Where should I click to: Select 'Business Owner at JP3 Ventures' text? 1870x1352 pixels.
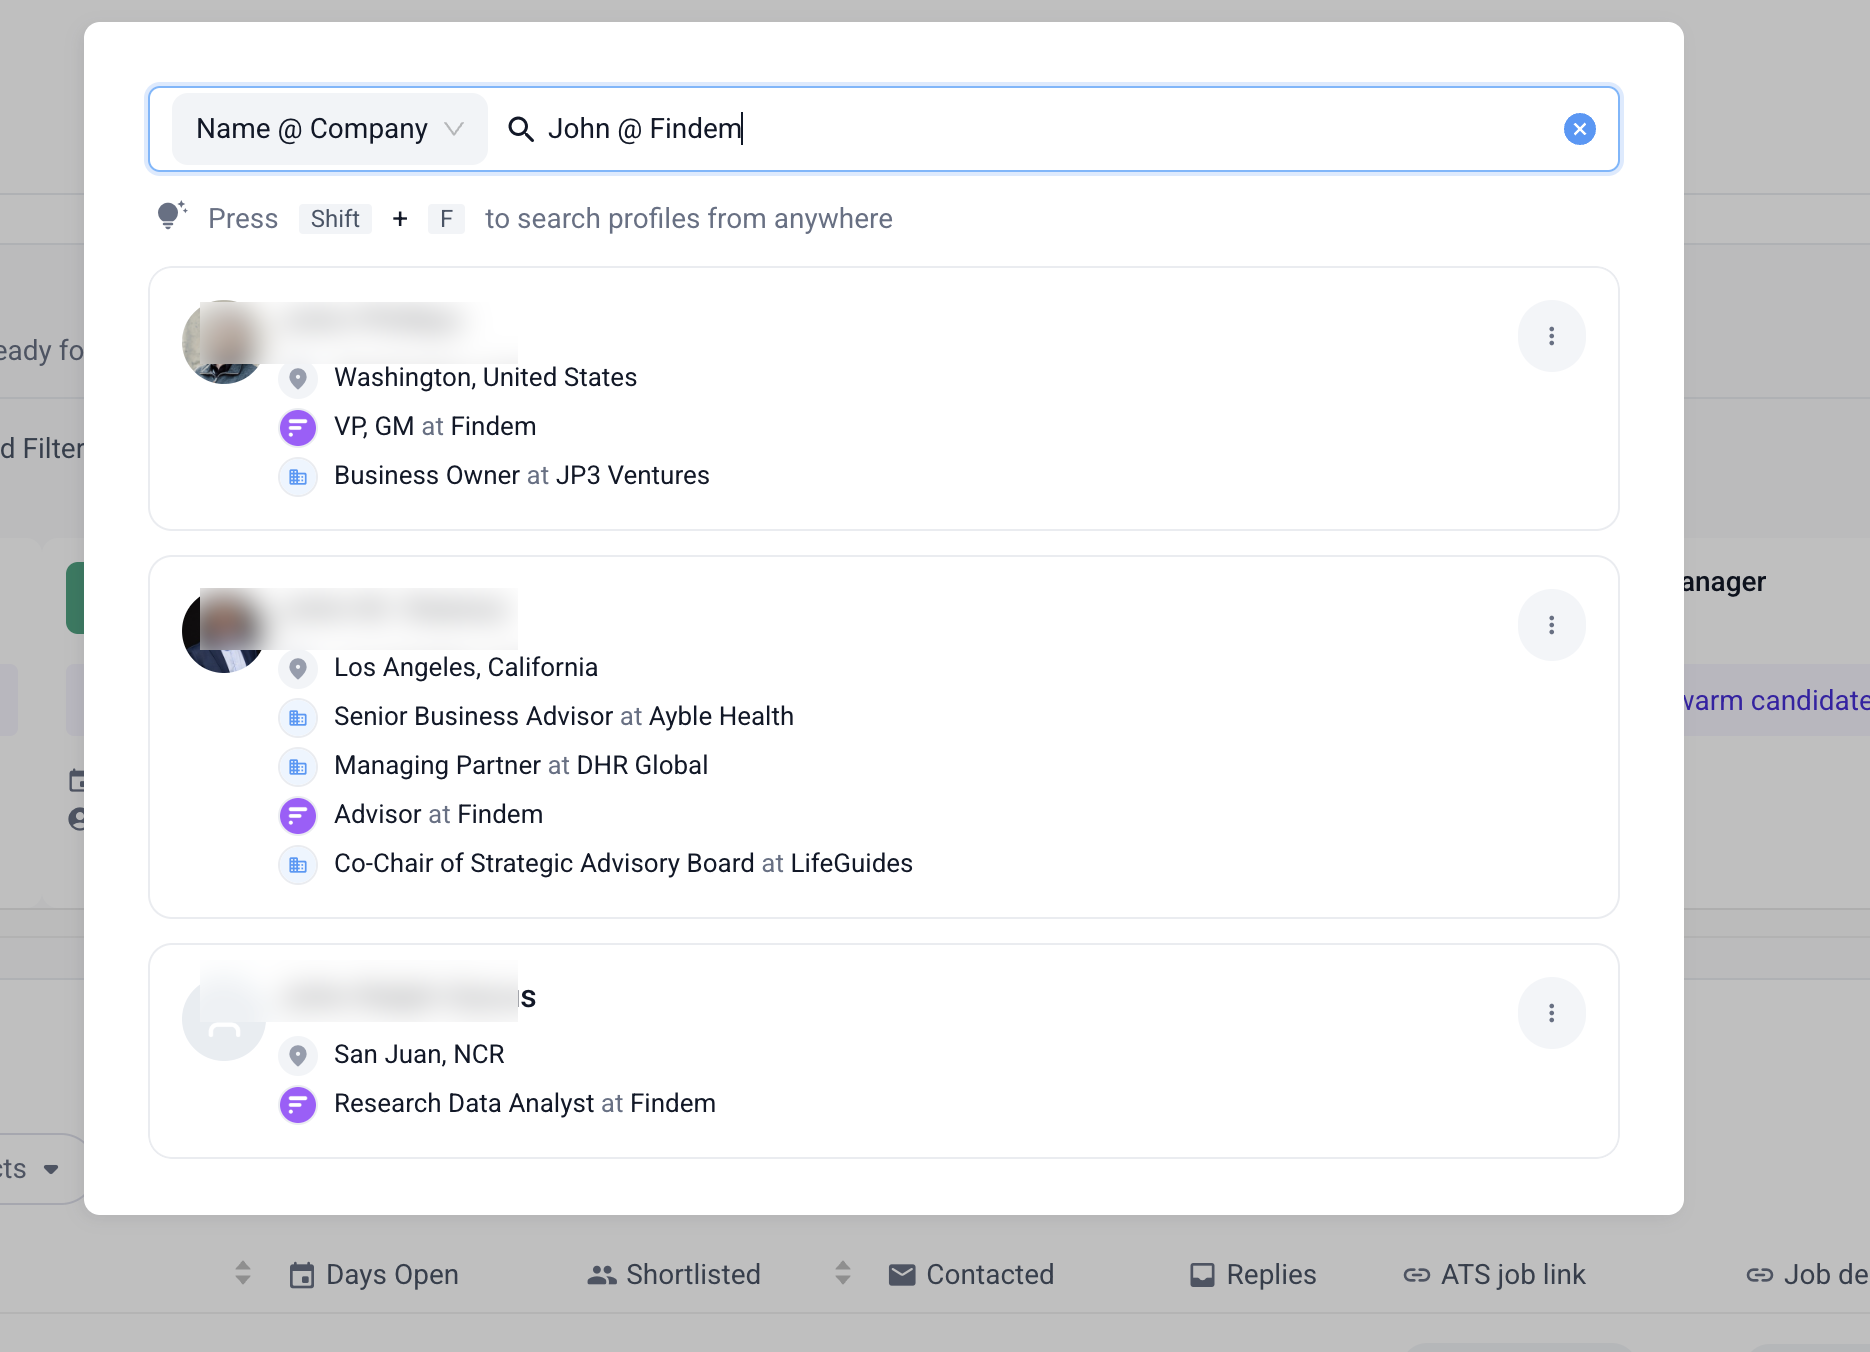[x=522, y=476]
